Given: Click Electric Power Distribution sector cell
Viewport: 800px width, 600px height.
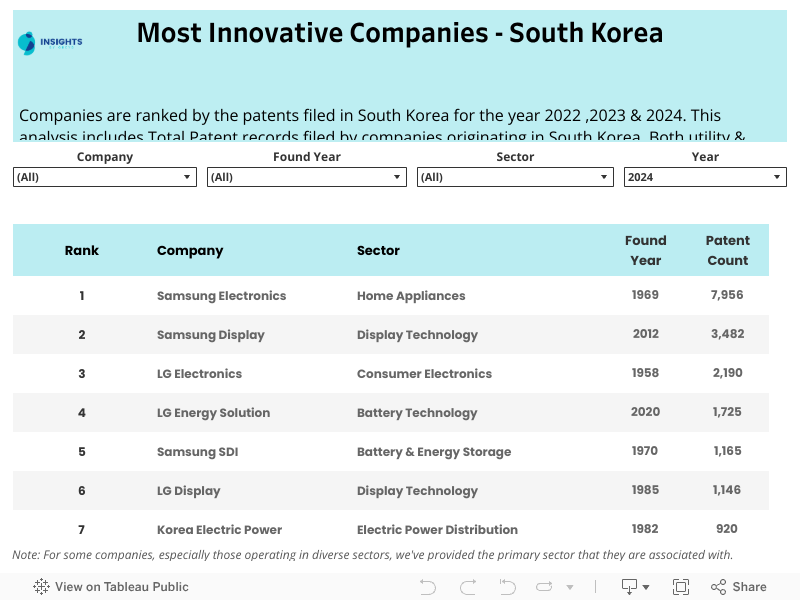Looking at the screenshot, I should [437, 530].
